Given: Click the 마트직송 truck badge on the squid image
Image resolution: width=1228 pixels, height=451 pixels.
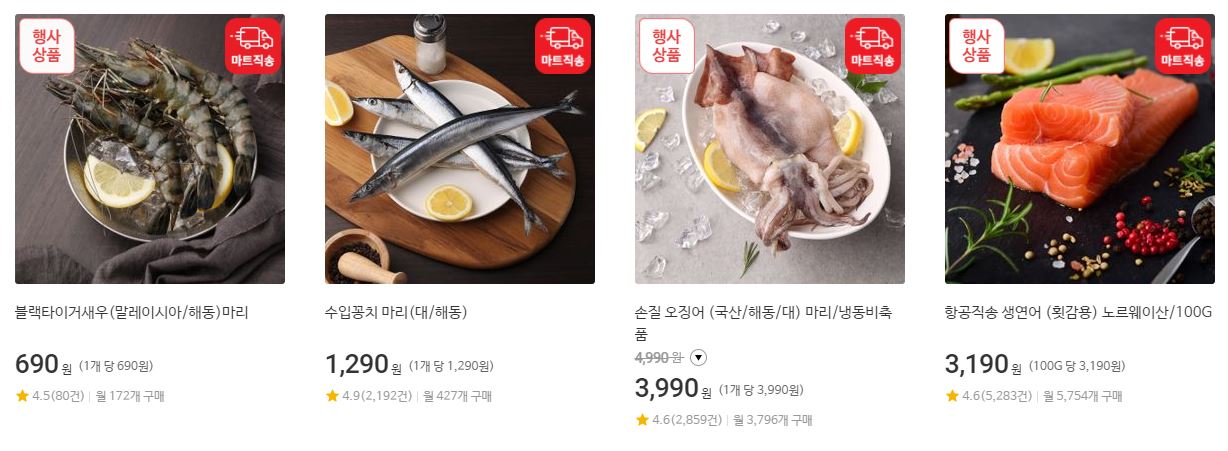Looking at the screenshot, I should [x=873, y=46].
